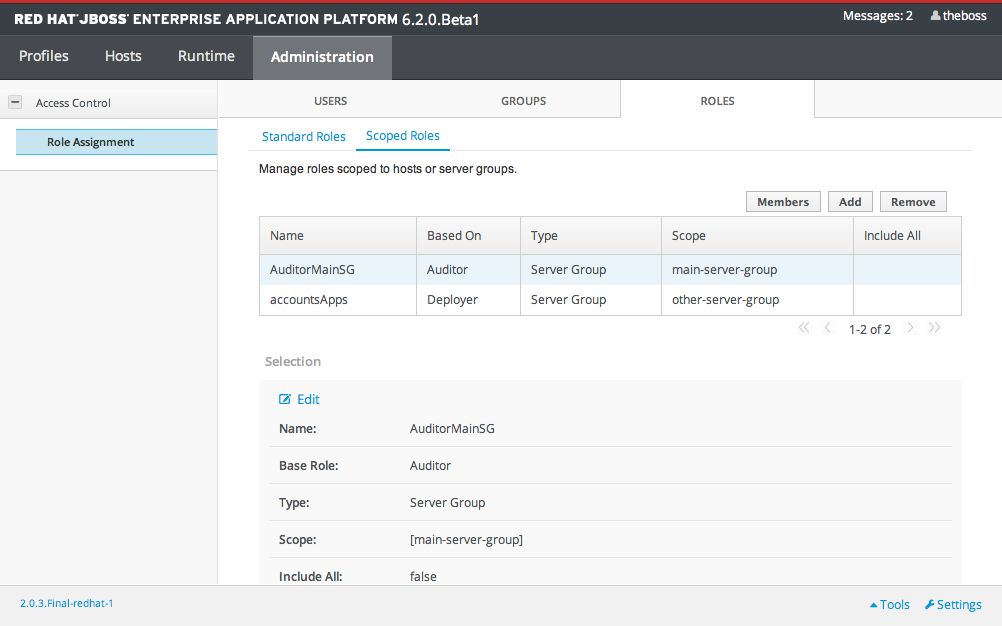The image size is (1002, 626).
Task: Open the Standard Roles sub-tab
Action: click(x=303, y=137)
